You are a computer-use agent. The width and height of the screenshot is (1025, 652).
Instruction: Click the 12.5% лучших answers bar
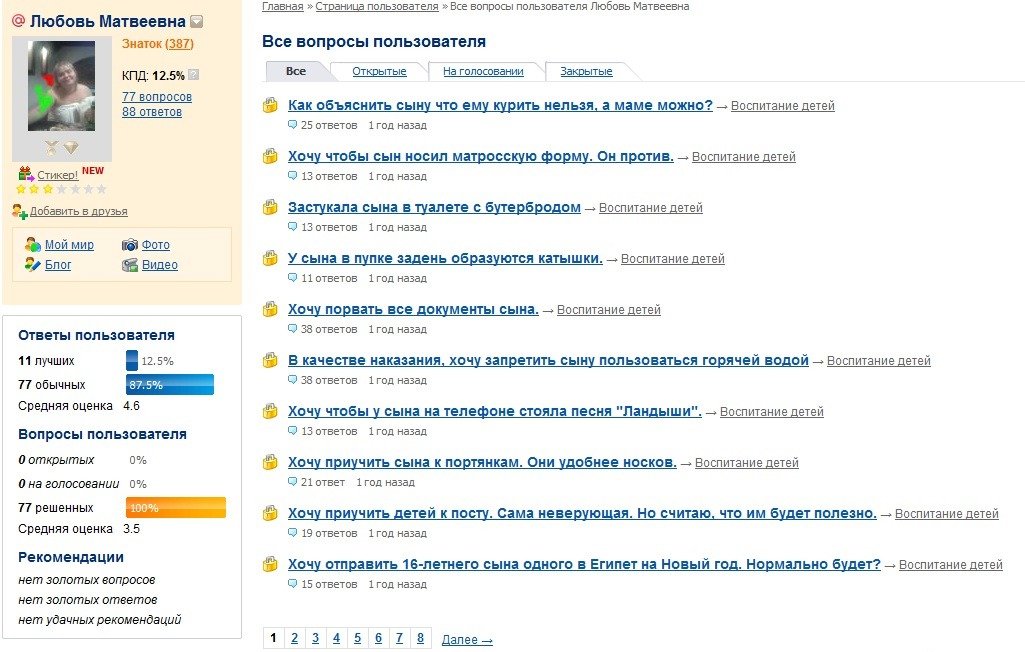132,360
